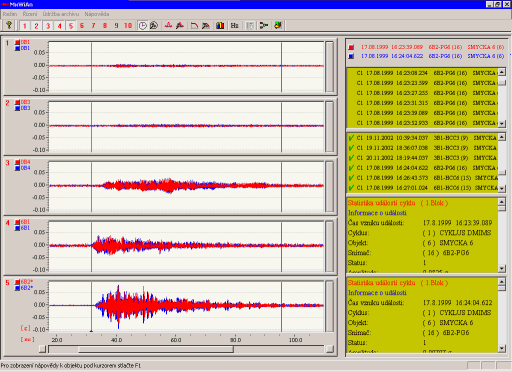Uncheck event 19.11.2002 18:36:07.038
This screenshot has height=372, width=512.
coord(351,148)
